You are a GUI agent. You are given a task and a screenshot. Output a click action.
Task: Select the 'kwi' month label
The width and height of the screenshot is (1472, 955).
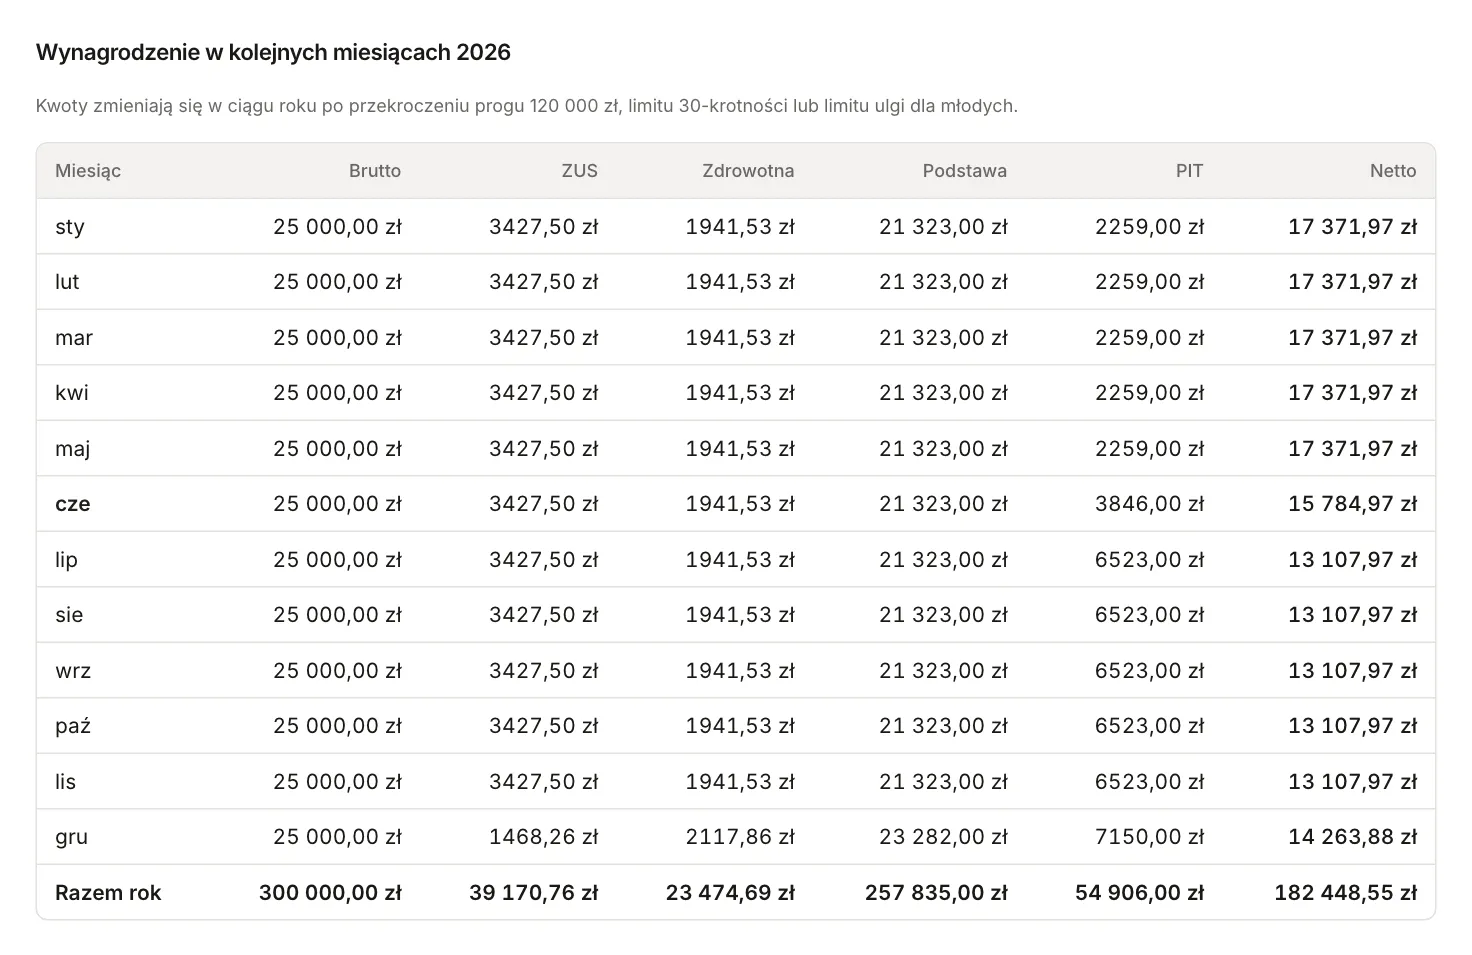coord(72,393)
